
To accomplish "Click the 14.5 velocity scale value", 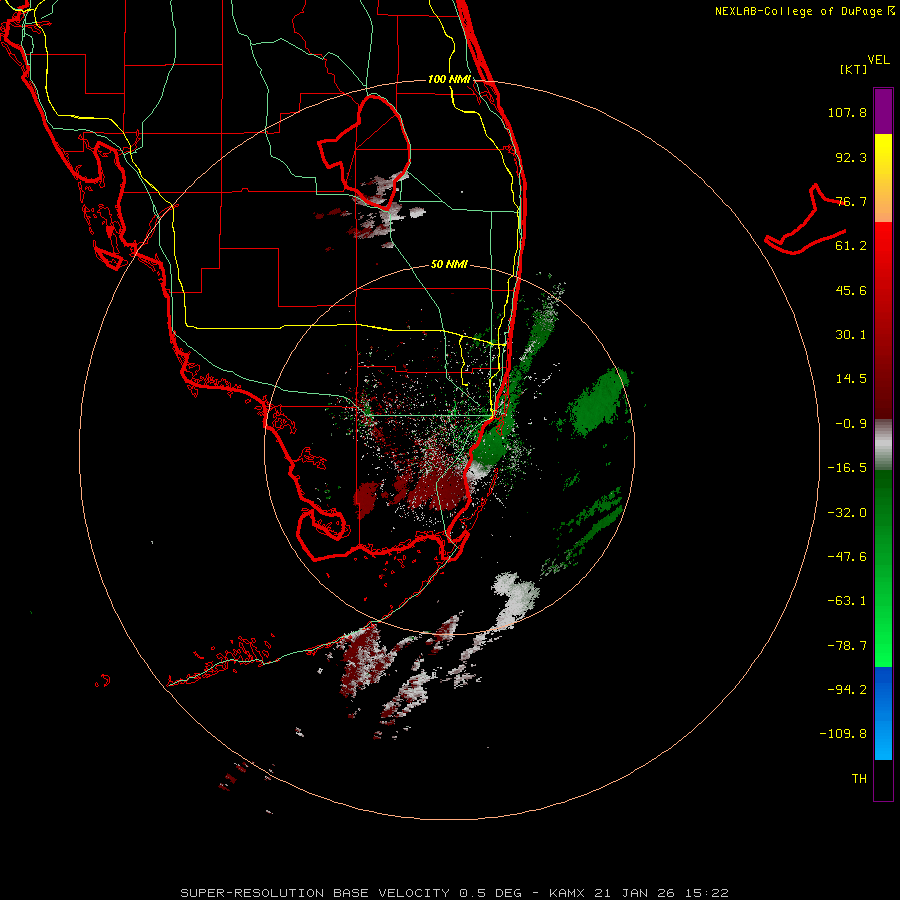I will click(851, 379).
